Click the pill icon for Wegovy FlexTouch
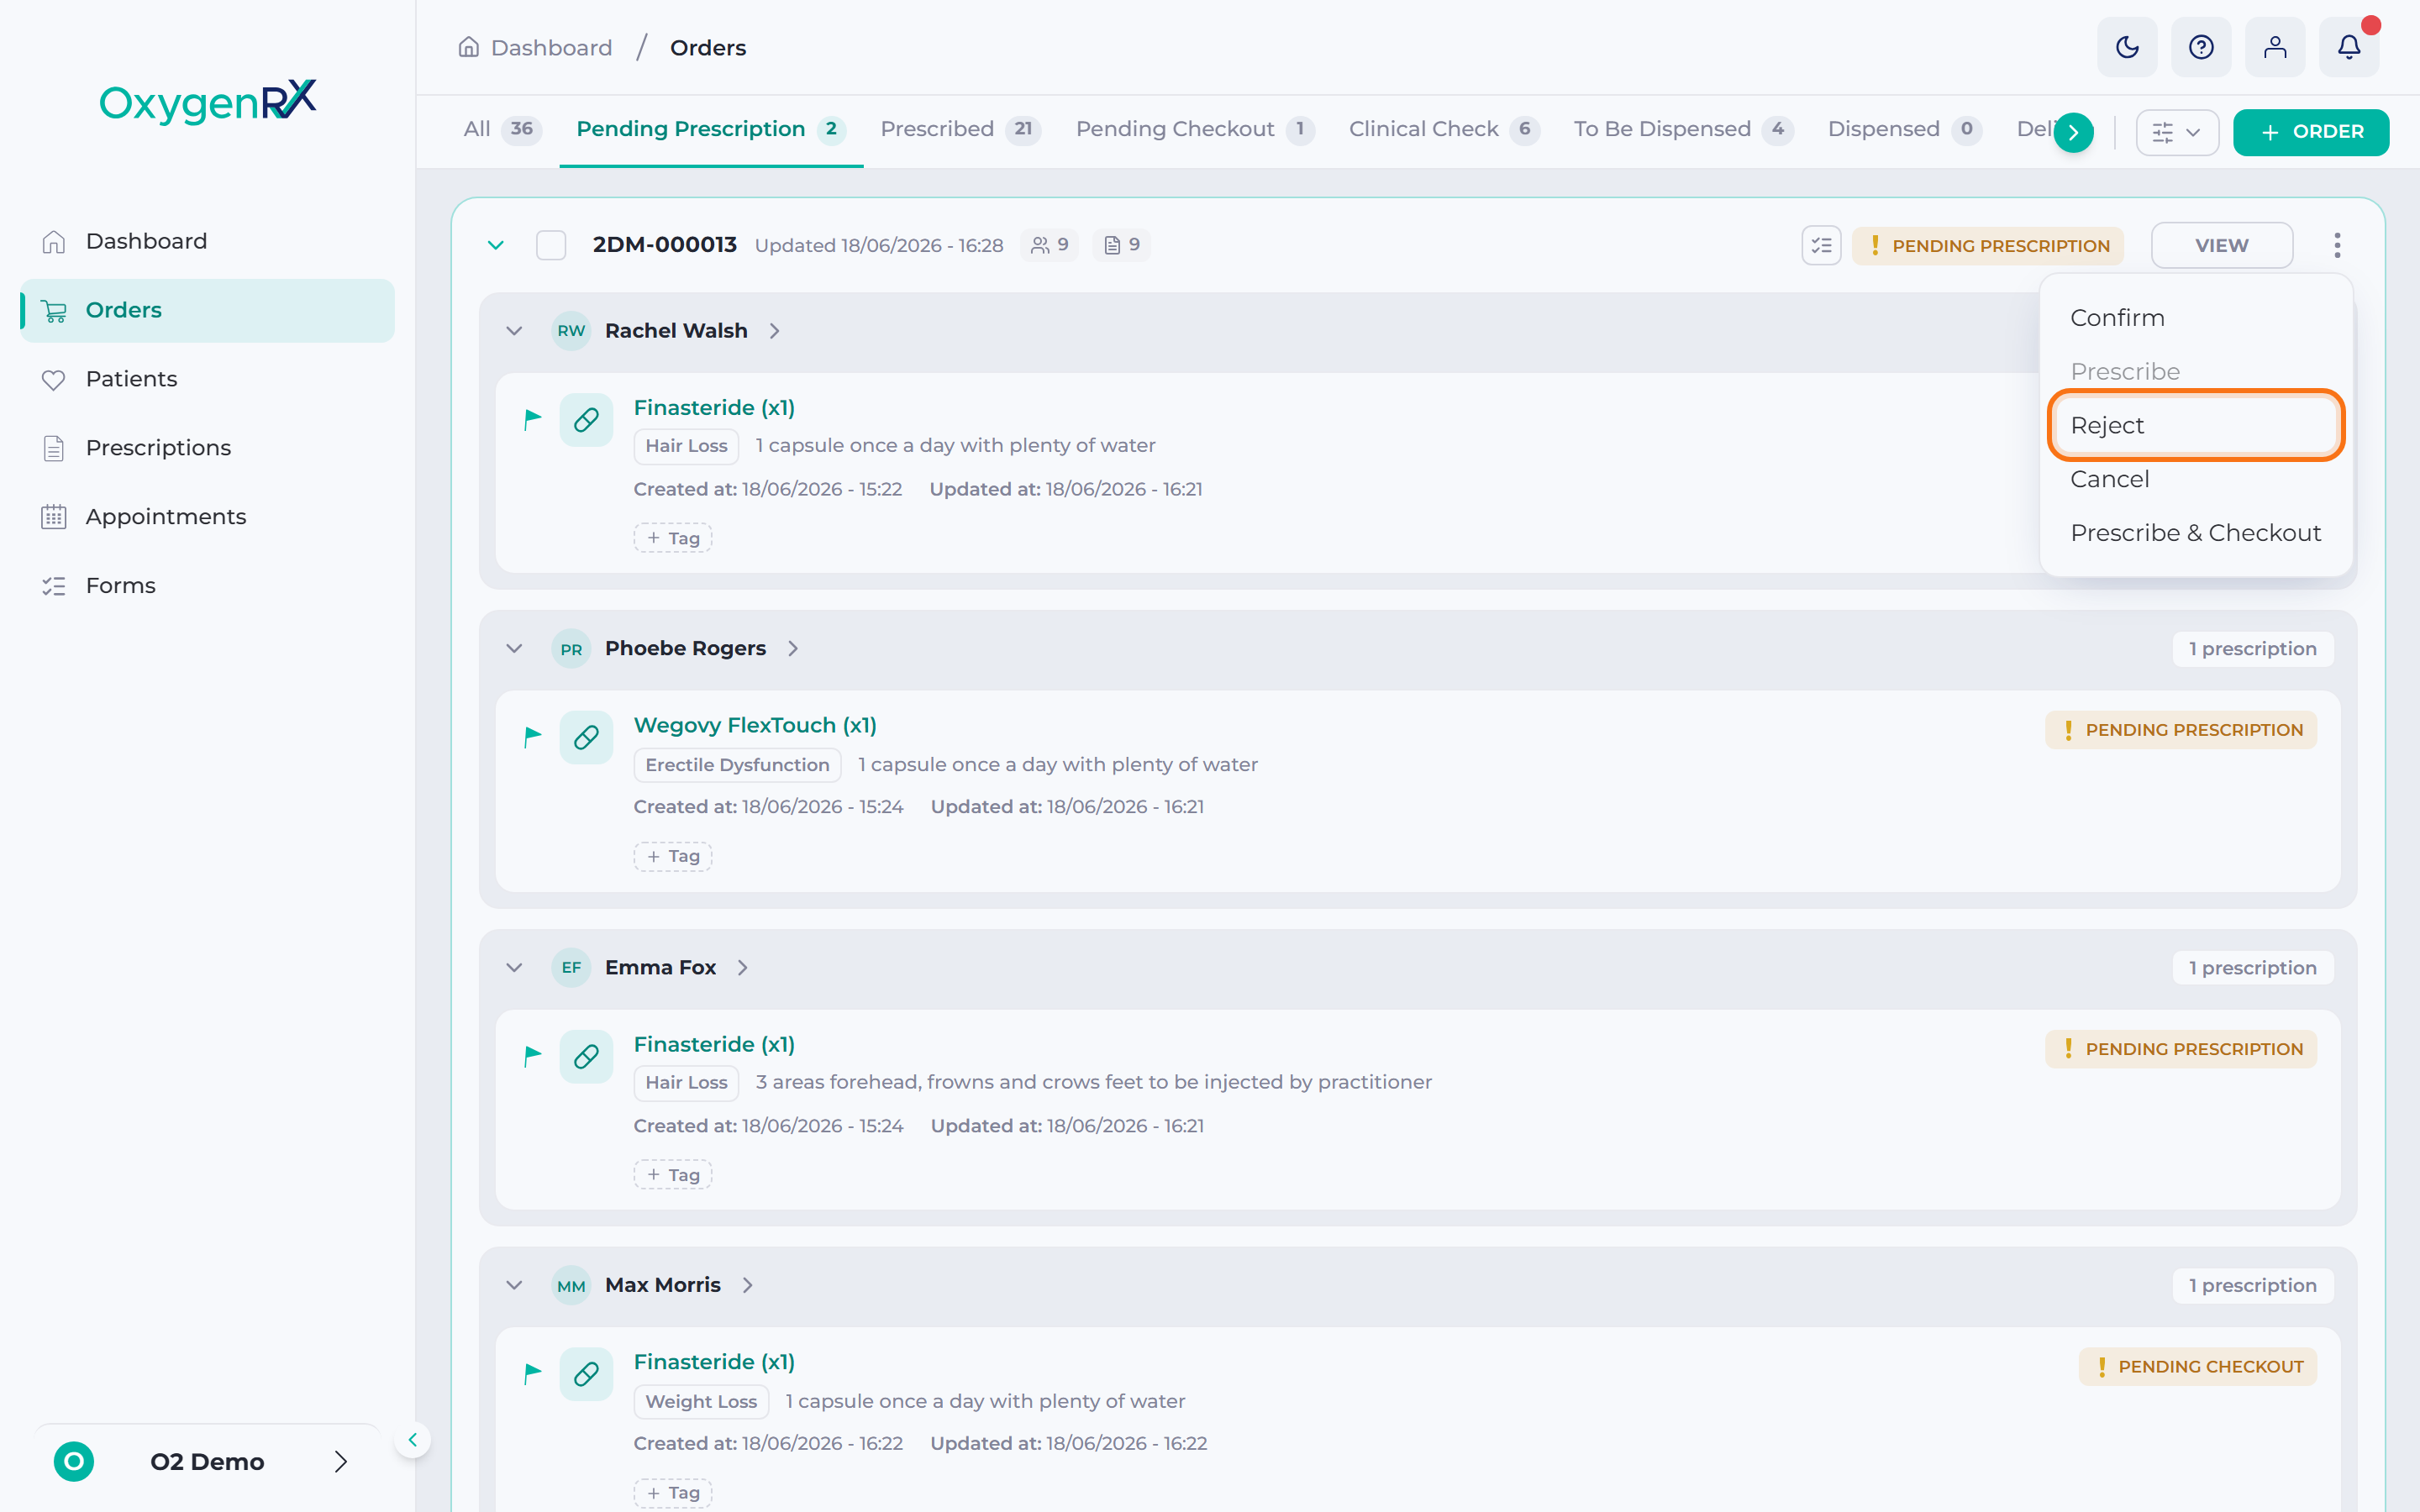 tap(586, 738)
